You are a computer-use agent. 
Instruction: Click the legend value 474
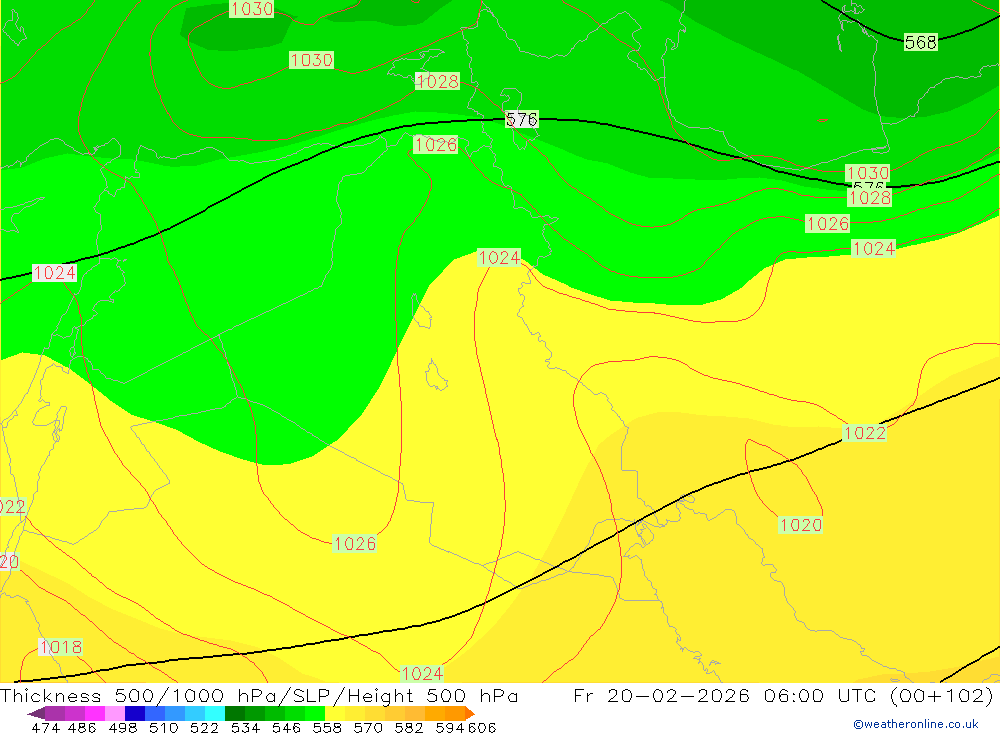tap(45, 728)
